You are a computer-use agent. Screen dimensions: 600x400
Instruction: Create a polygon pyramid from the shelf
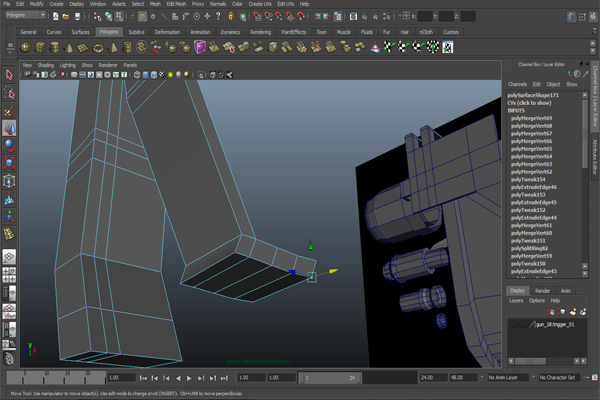click(113, 47)
